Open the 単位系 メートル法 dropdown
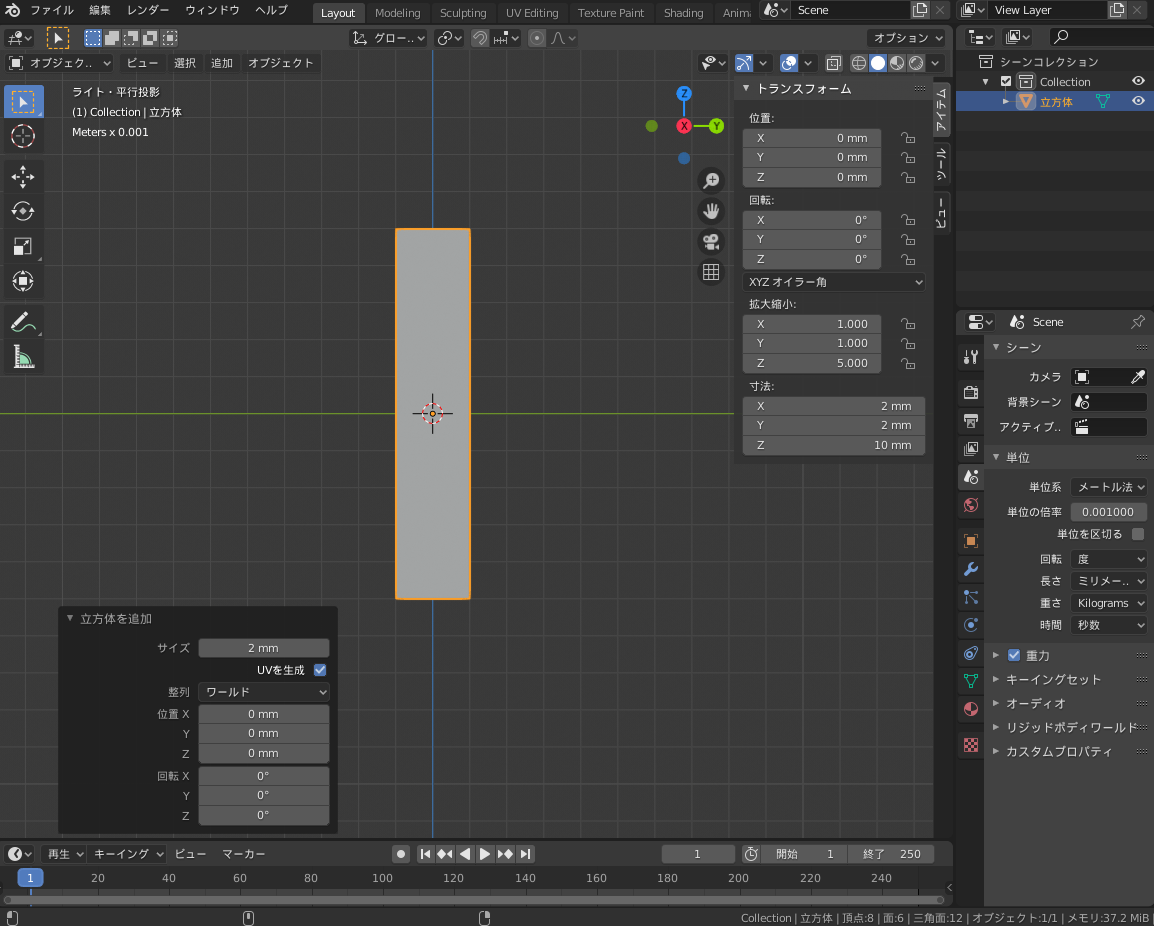The image size is (1154, 926). 1108,487
